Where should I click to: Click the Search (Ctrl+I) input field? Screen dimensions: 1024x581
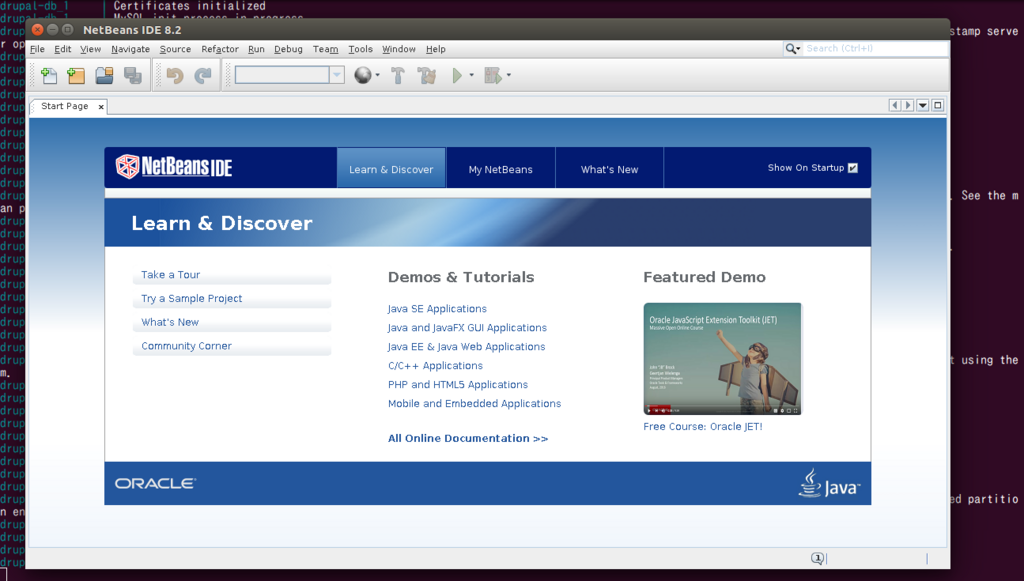875,48
